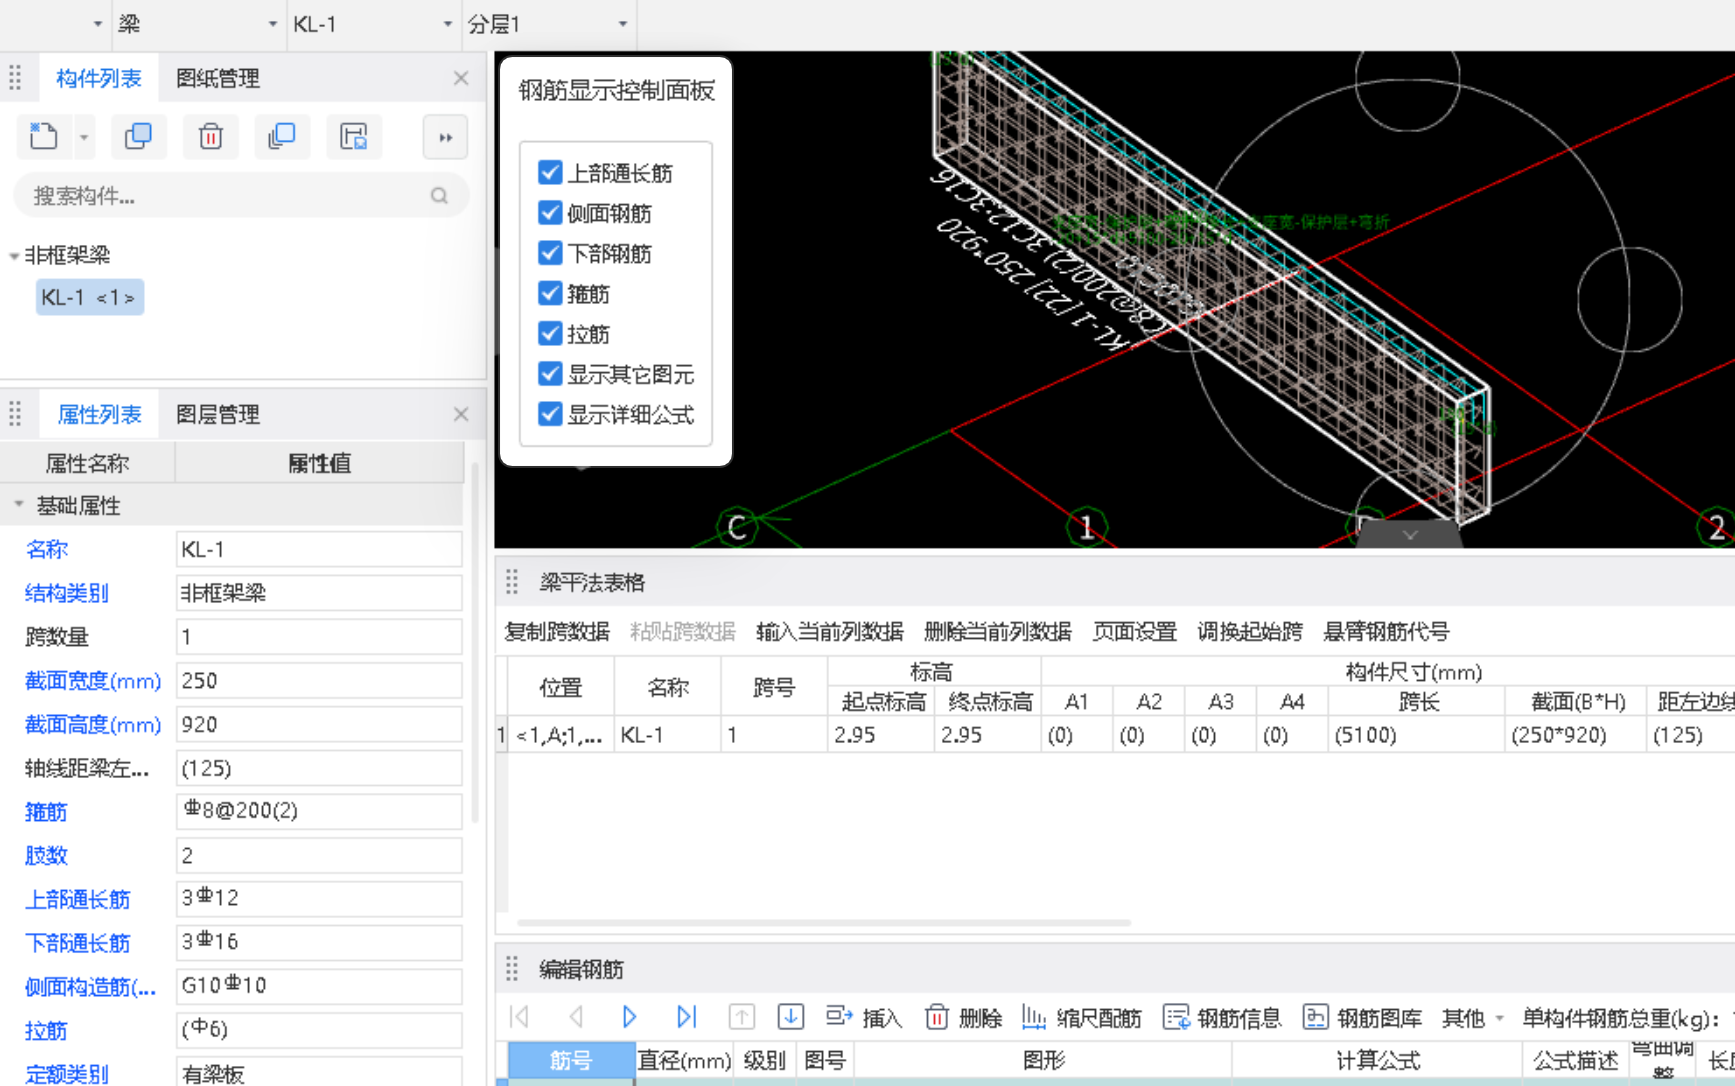This screenshot has height=1086, width=1735.
Task: Click the search magnifier icon
Action: pos(439,196)
